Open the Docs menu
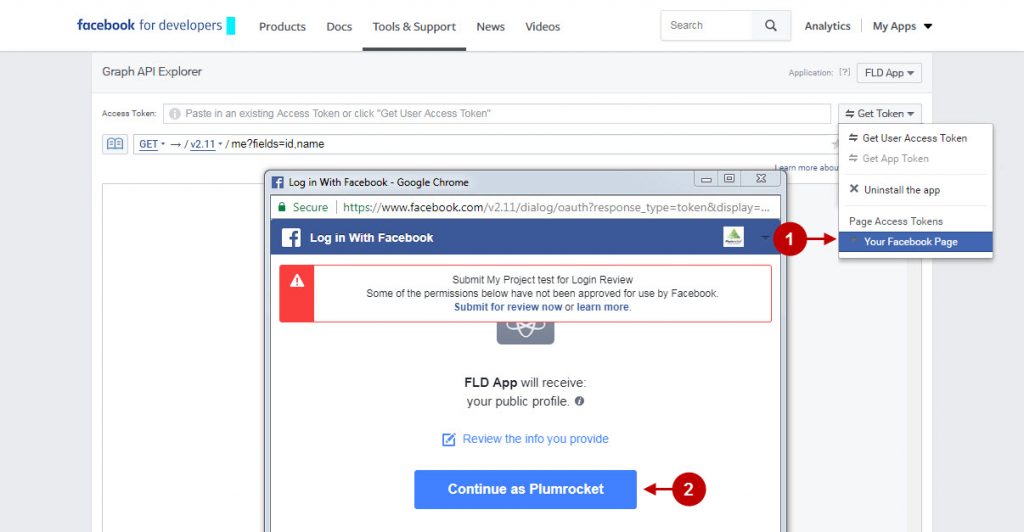Image resolution: width=1024 pixels, height=532 pixels. 339,27
